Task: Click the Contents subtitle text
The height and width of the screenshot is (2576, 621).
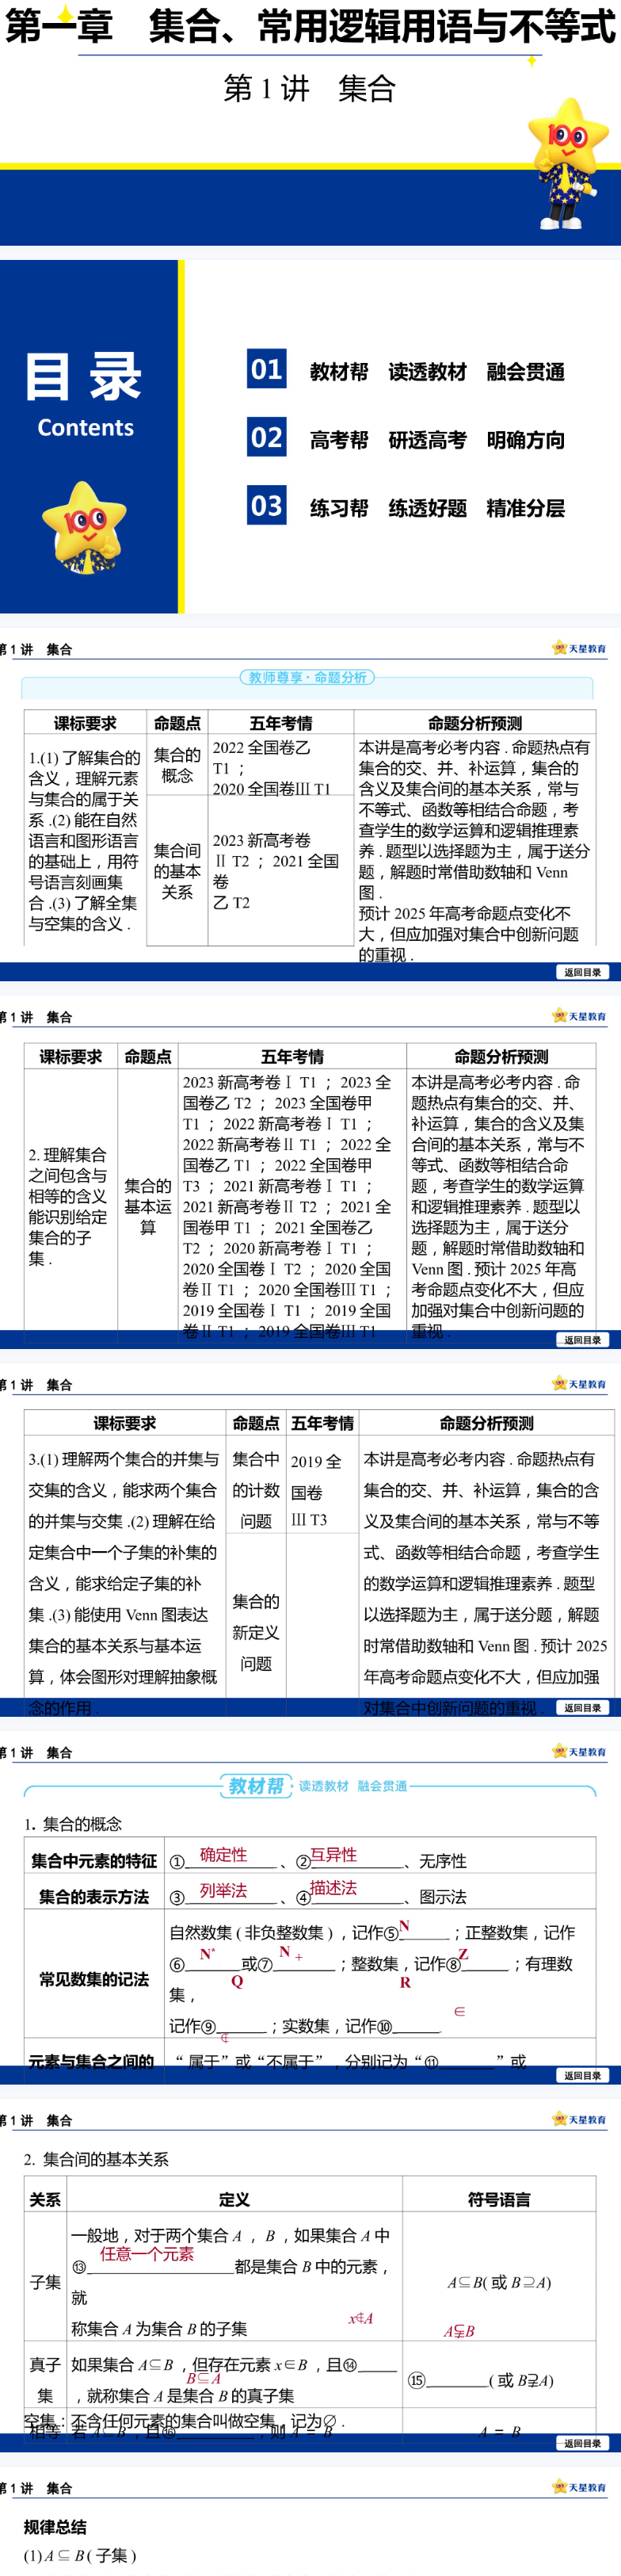Action: click(x=85, y=428)
